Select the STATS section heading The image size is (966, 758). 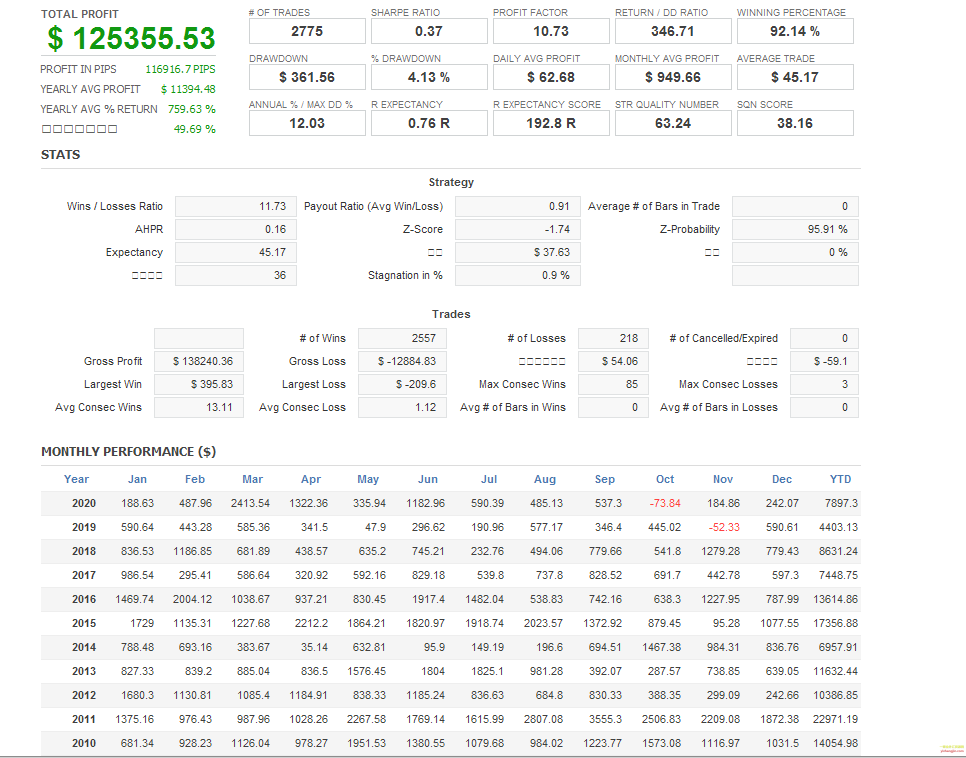[60, 155]
